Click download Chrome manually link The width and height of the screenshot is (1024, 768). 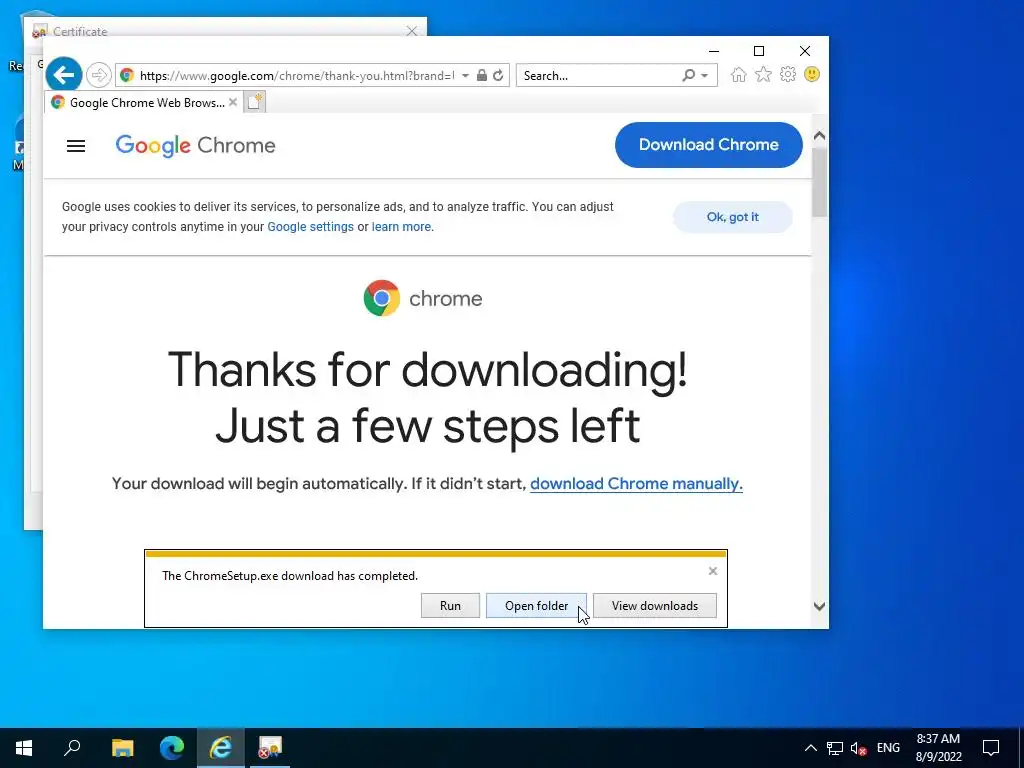636,484
